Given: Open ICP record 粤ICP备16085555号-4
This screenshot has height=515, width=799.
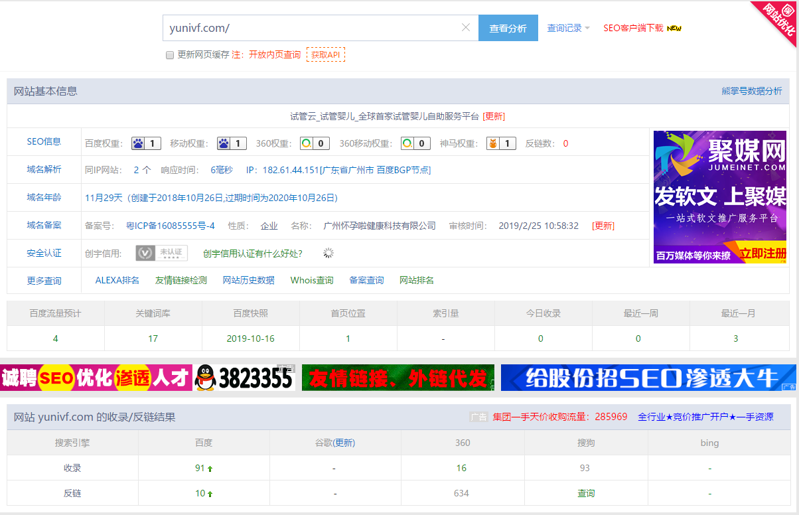Looking at the screenshot, I should pos(170,226).
